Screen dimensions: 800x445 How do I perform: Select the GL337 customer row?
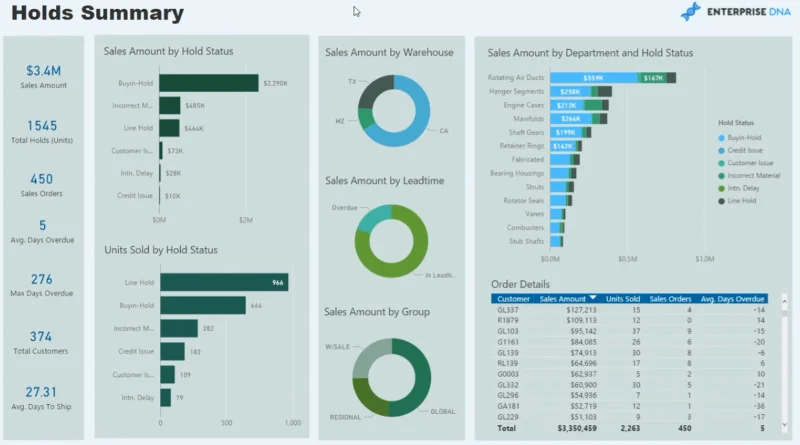pos(630,310)
